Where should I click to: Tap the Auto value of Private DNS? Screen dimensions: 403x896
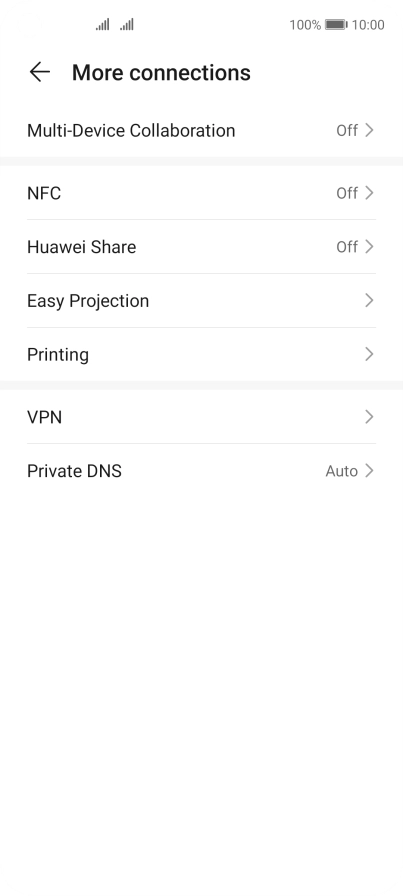click(342, 471)
